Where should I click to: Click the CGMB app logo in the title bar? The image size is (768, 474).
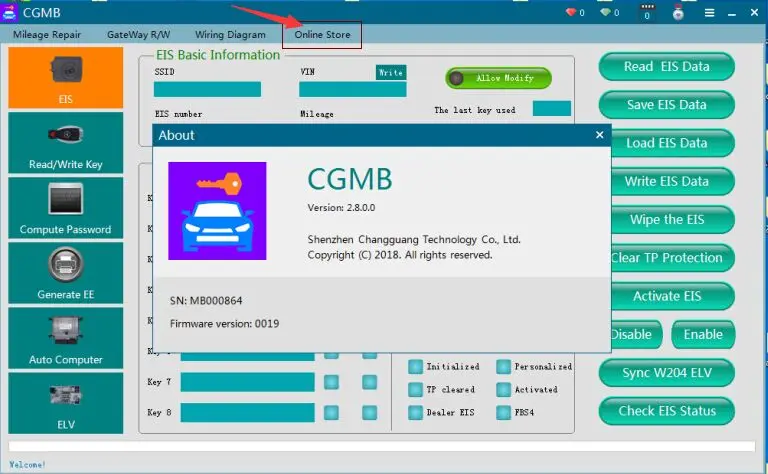tap(9, 12)
